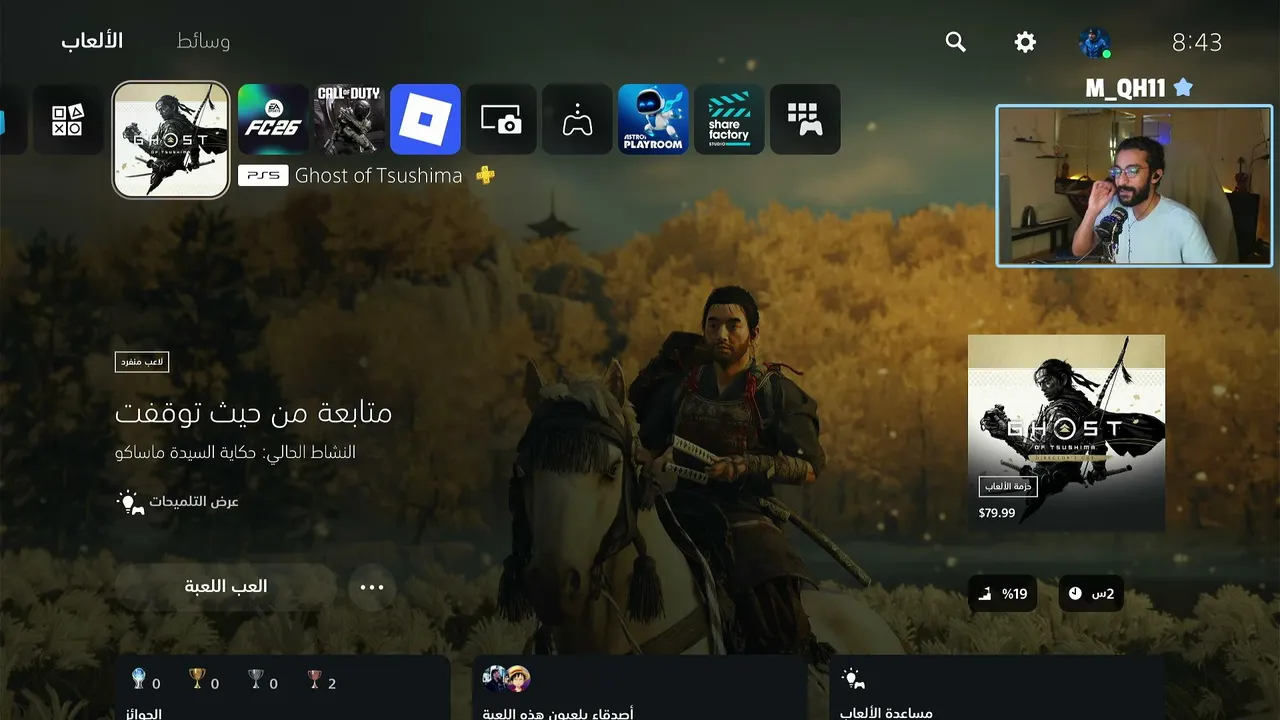Open the Media Gallery camera tile
The height and width of the screenshot is (720, 1280).
click(501, 120)
